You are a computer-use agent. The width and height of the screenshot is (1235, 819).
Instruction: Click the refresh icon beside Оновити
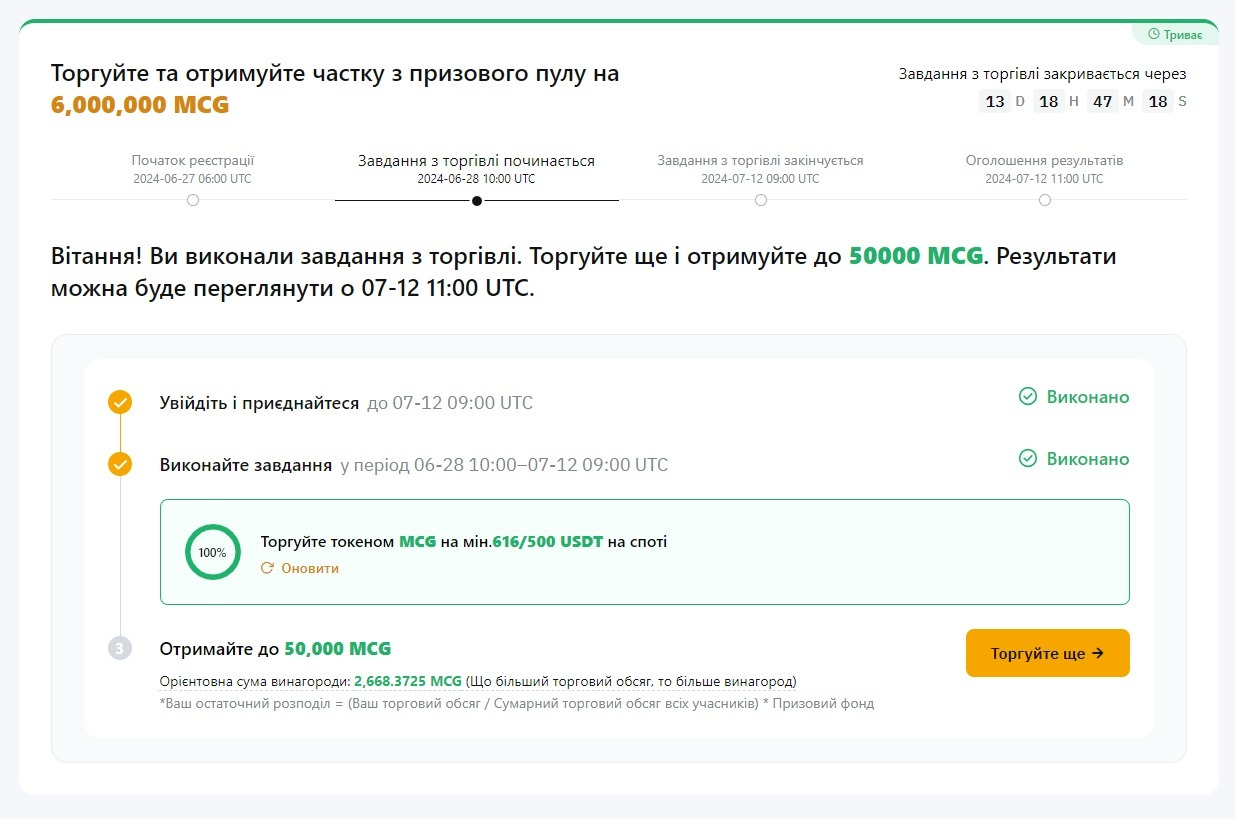pyautogui.click(x=267, y=568)
